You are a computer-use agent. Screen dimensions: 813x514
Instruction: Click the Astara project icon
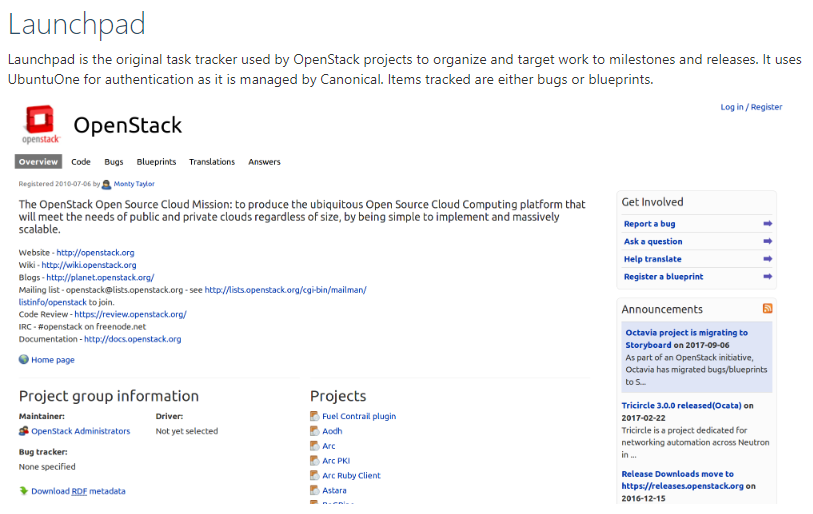click(315, 490)
